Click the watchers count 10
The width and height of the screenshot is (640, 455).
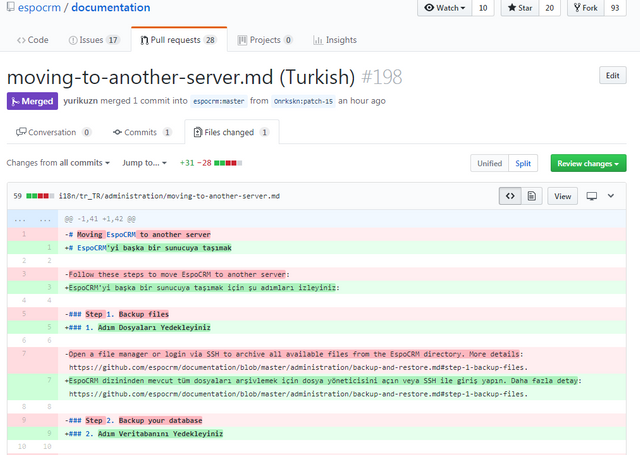[x=483, y=8]
